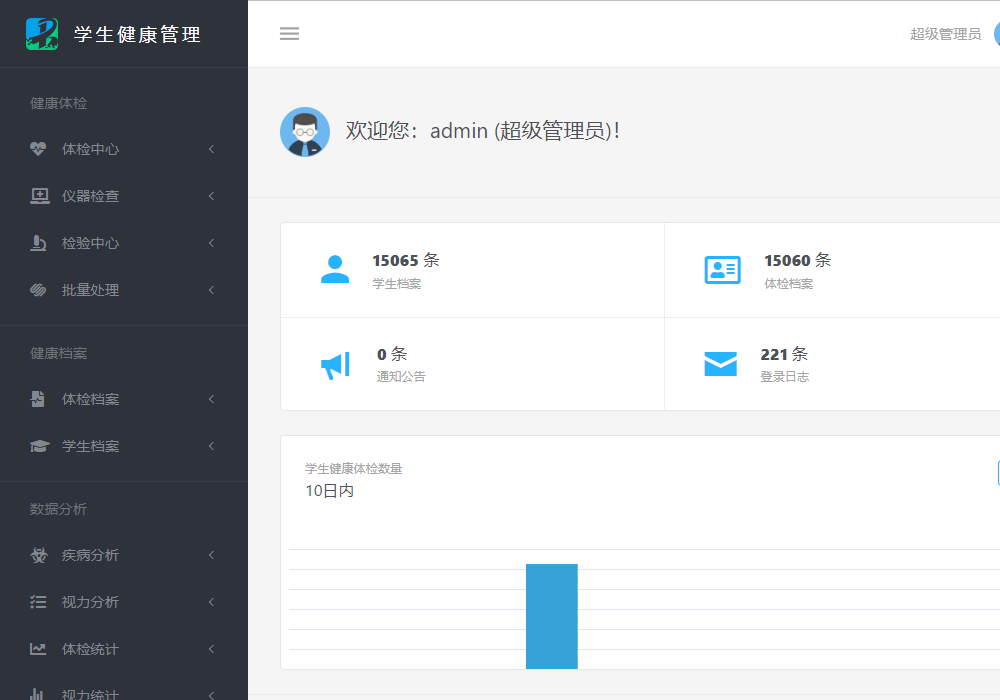The image size is (1000, 700).
Task: Click the admin avatar picture
Action: (x=305, y=132)
